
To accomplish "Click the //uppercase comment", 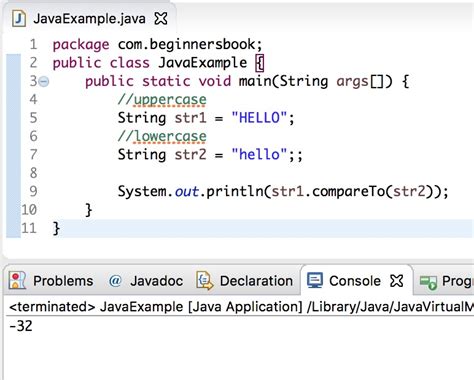I will click(x=162, y=100).
